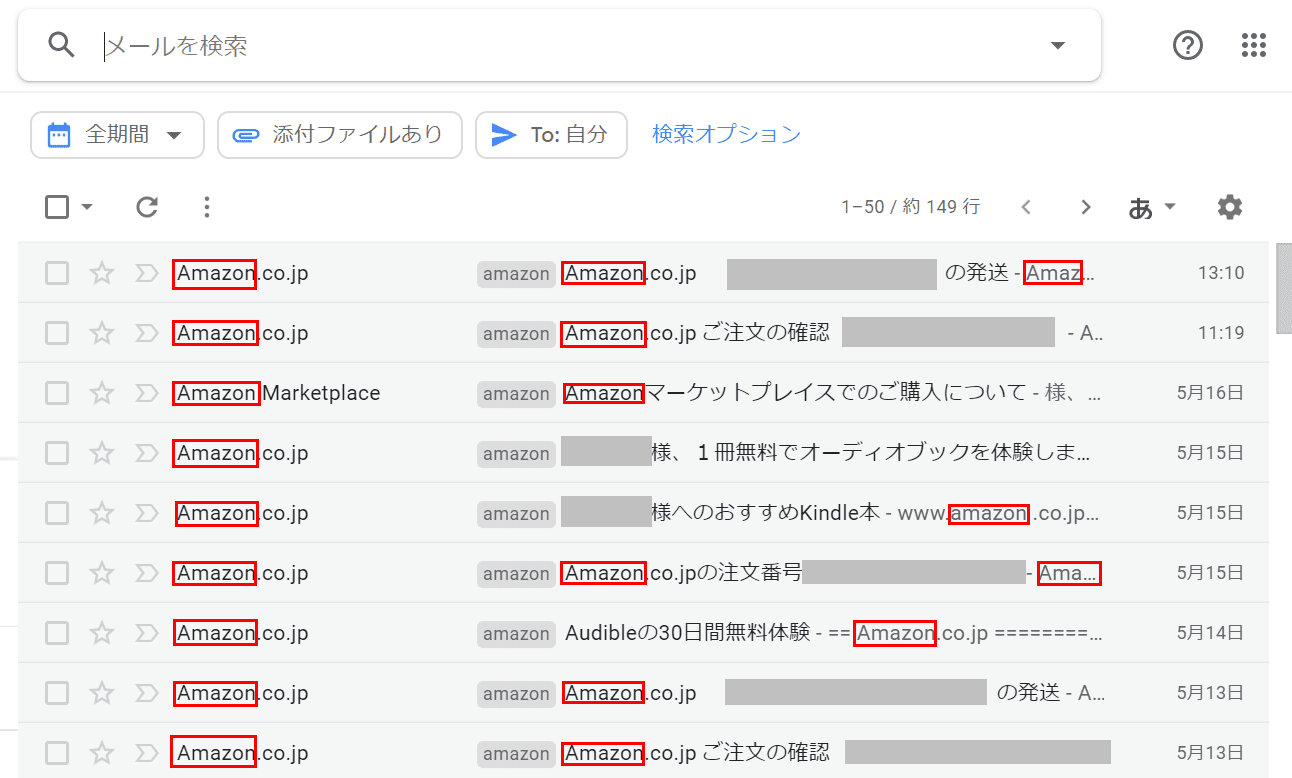Viewport: 1292px width, 778px height.
Task: Check the 注文番号 email from 5月15日
Action: pos(57,573)
